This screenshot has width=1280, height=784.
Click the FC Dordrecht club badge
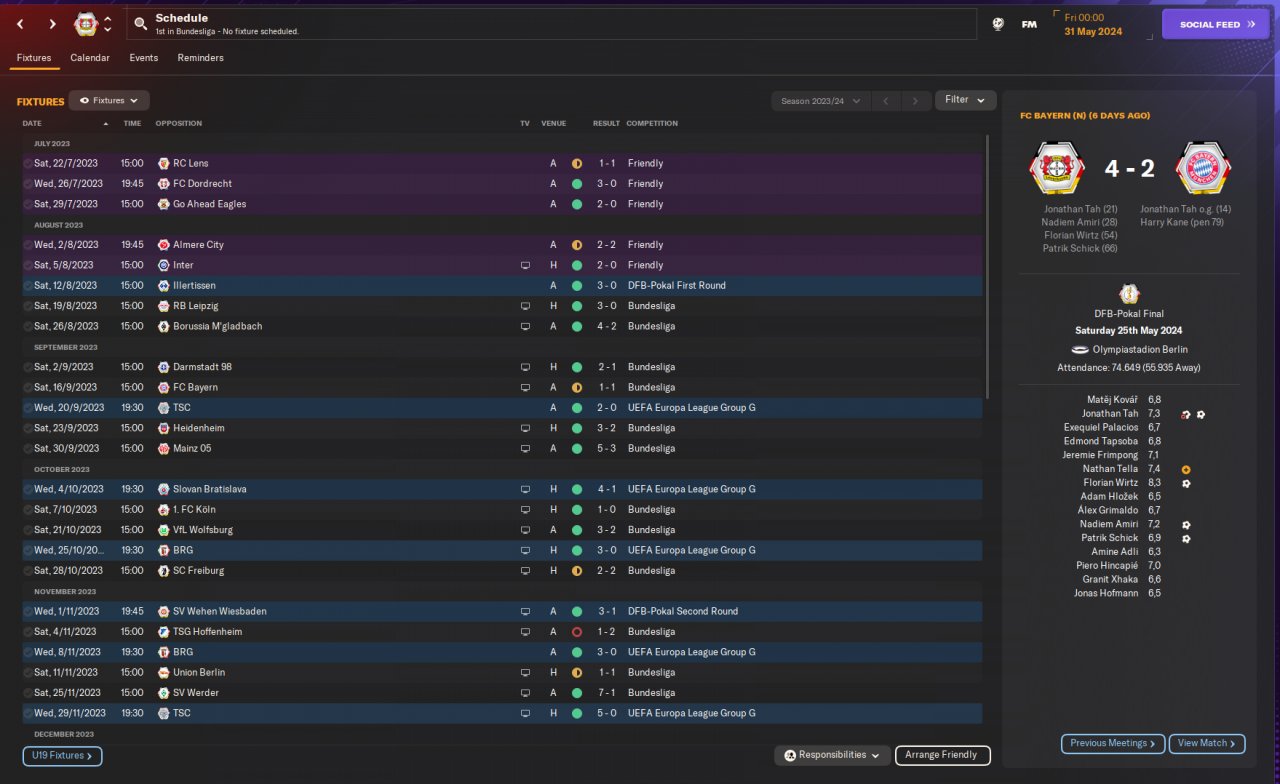click(164, 184)
